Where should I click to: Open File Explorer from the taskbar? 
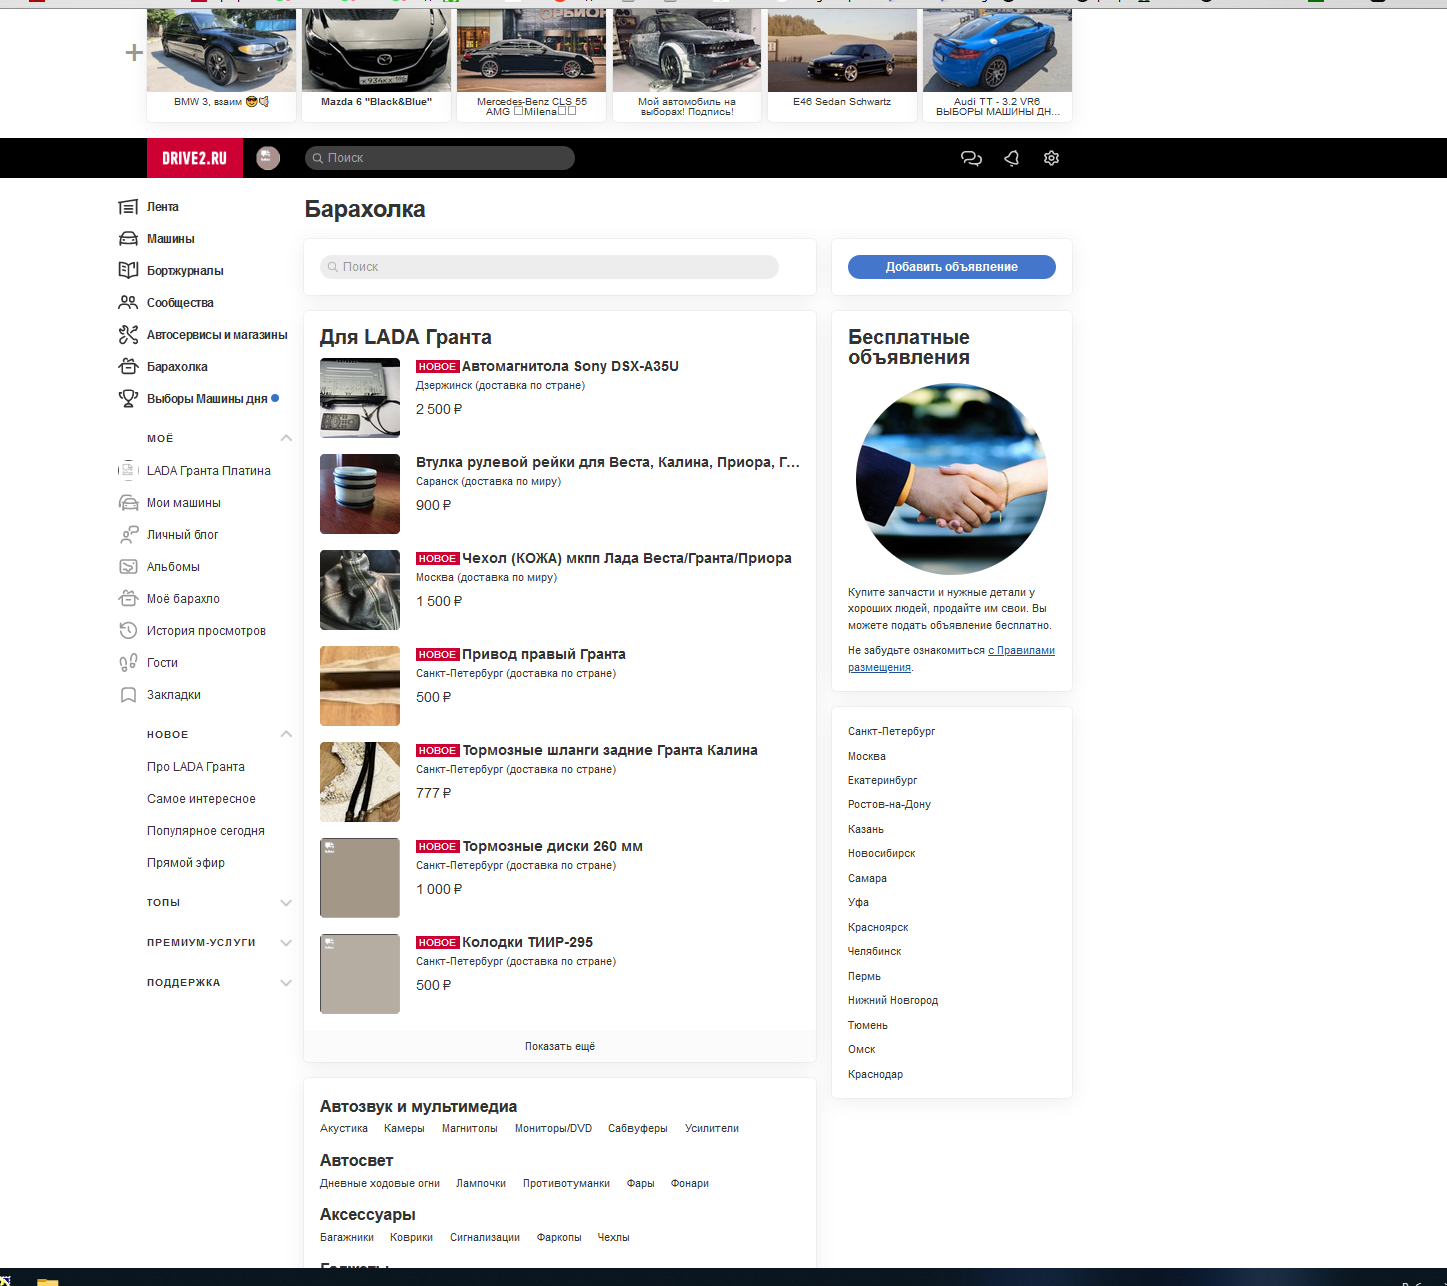48,1280
